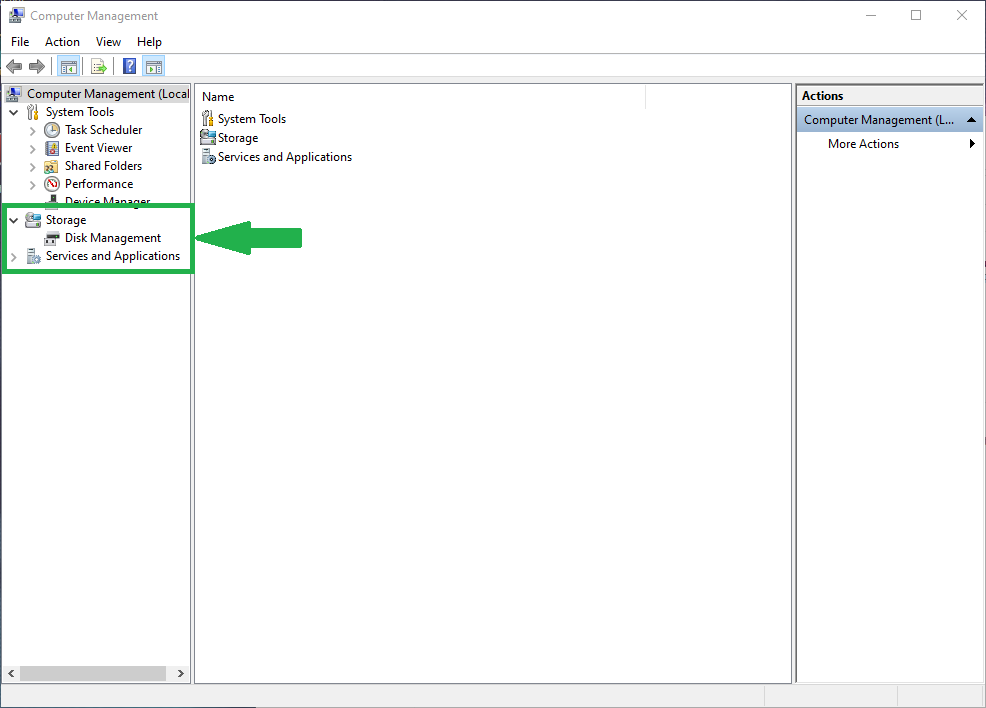Collapse the Storage tree node
This screenshot has width=986, height=708.
14,221
